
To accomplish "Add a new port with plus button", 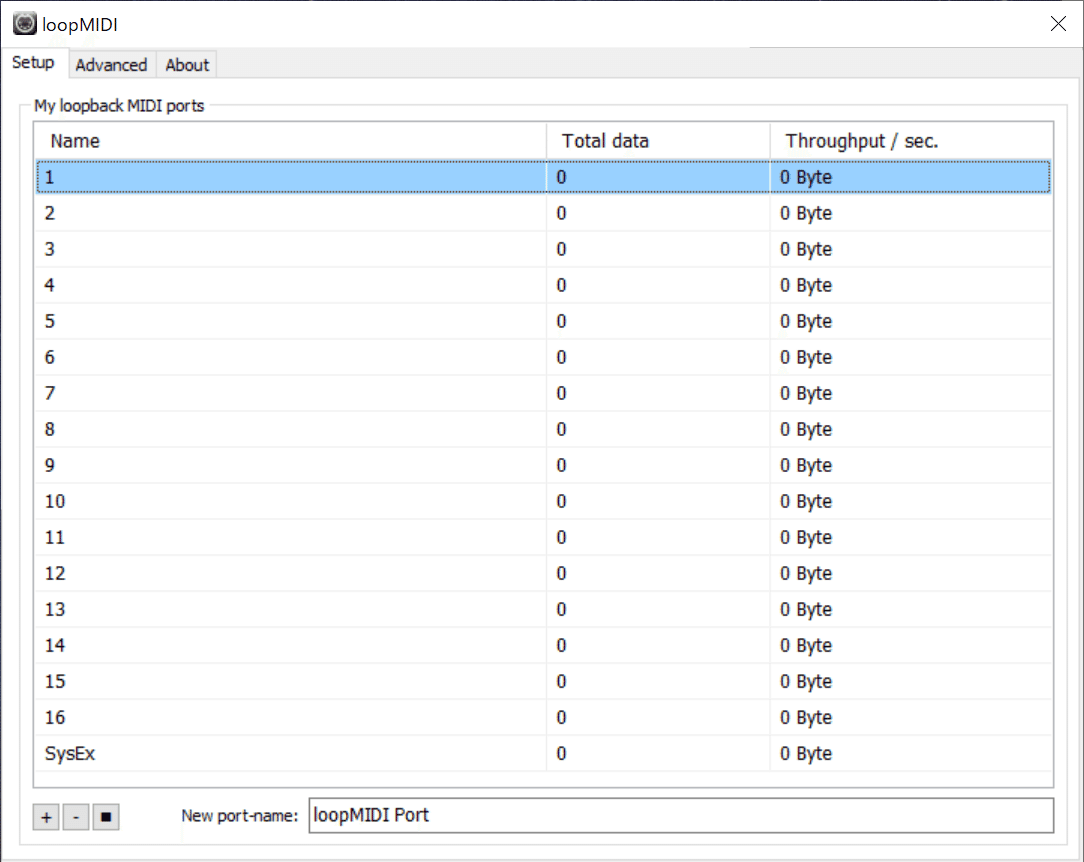I will point(46,817).
